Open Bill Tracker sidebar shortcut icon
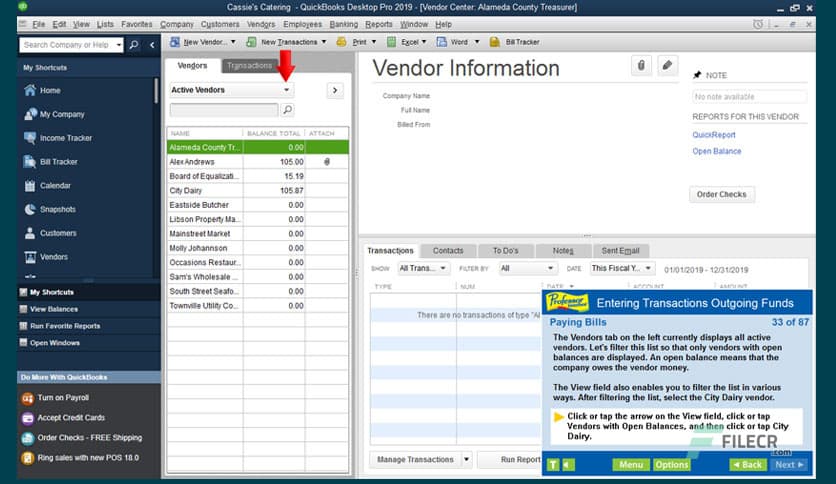This screenshot has width=836, height=484. 30,162
